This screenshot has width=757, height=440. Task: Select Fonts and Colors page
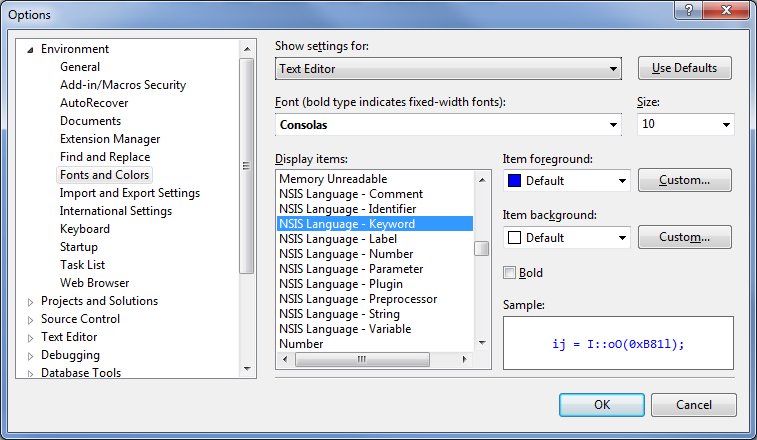(x=105, y=175)
